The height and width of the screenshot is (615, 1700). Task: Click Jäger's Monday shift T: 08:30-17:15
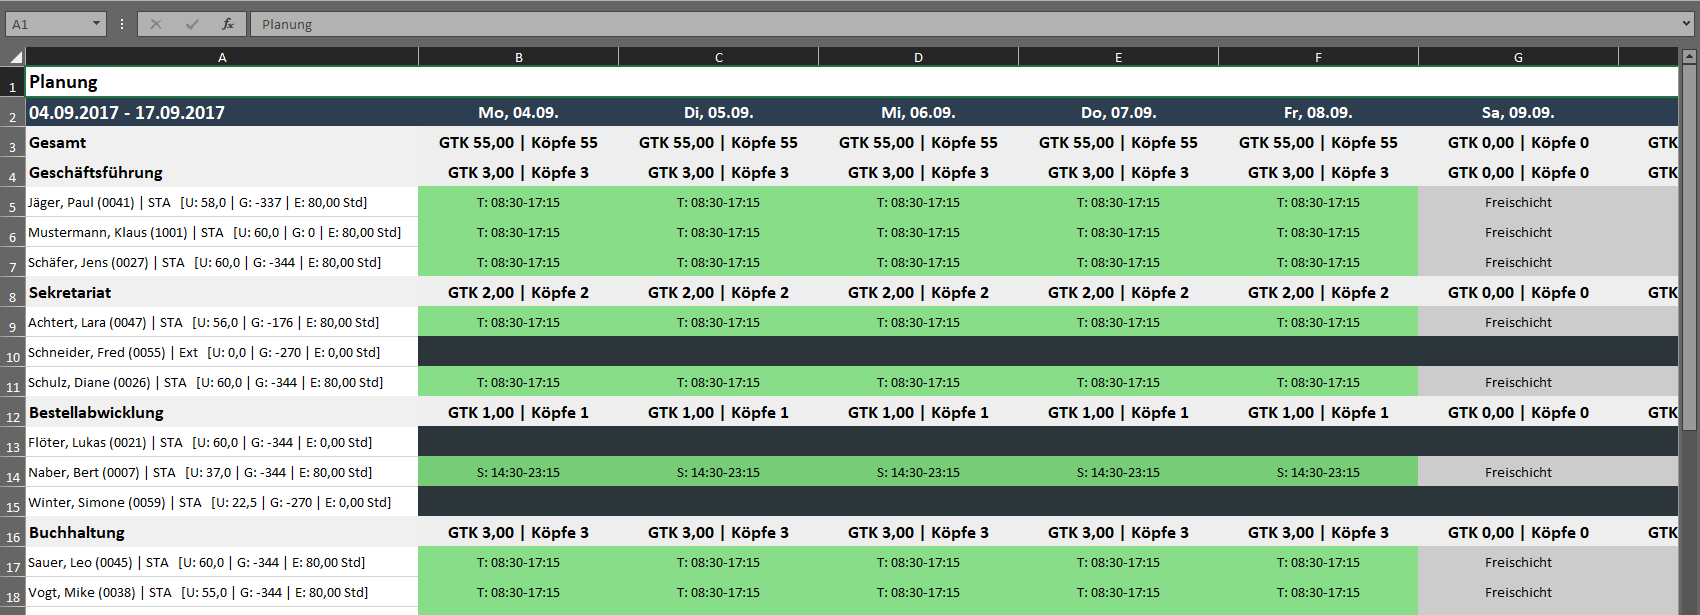tap(518, 202)
